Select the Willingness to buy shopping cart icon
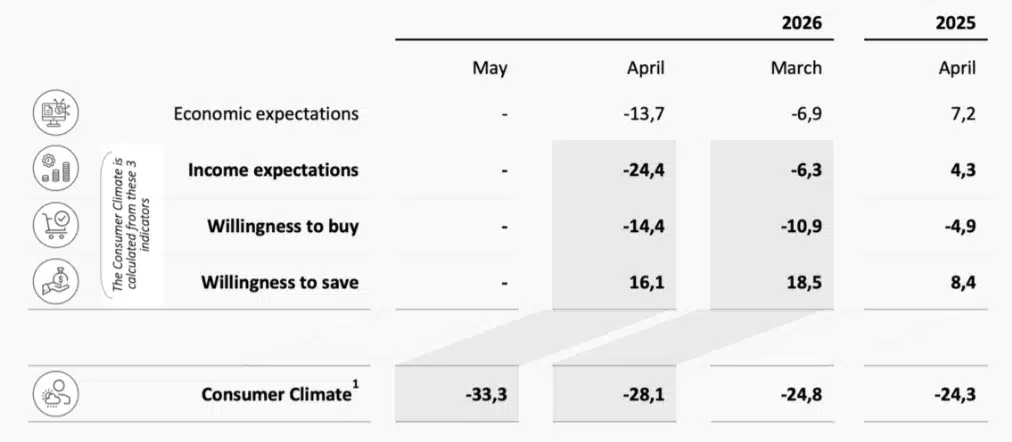The height and width of the screenshot is (442, 1012). coord(56,226)
